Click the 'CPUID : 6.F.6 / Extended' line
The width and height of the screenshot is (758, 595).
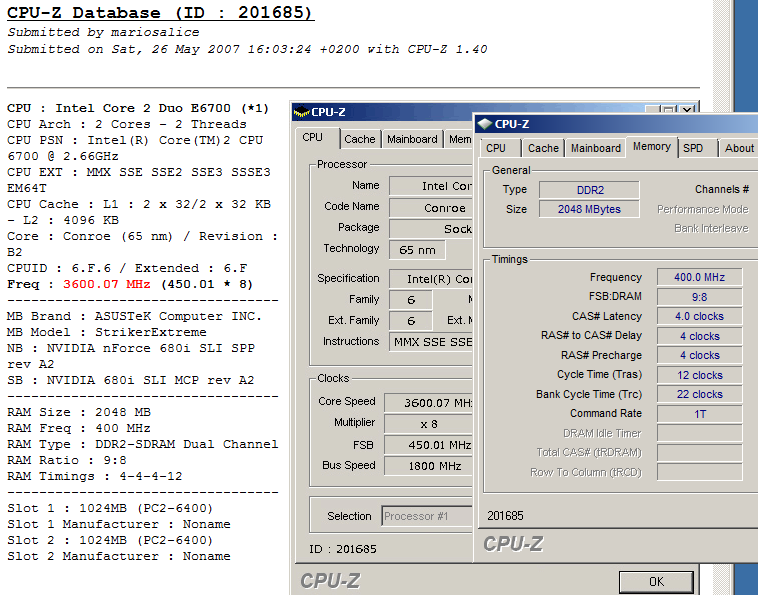point(127,268)
